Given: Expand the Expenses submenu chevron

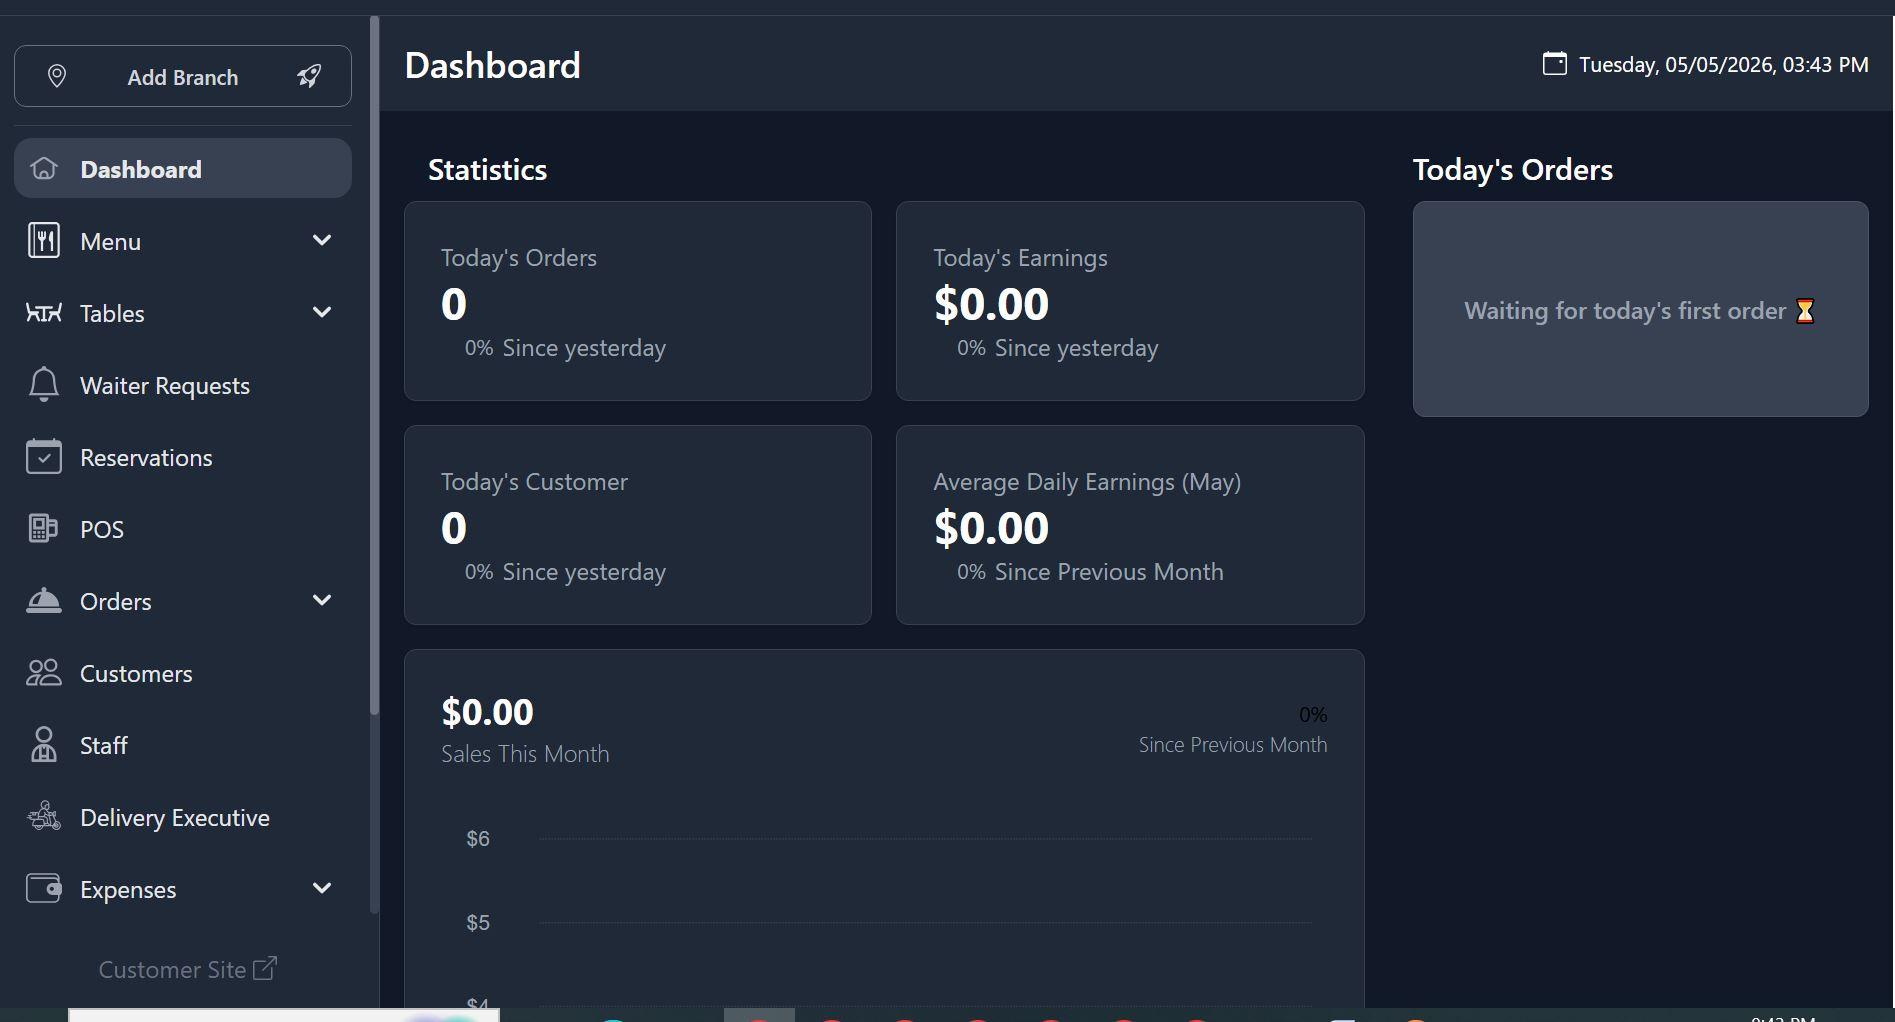Looking at the screenshot, I should tap(322, 888).
